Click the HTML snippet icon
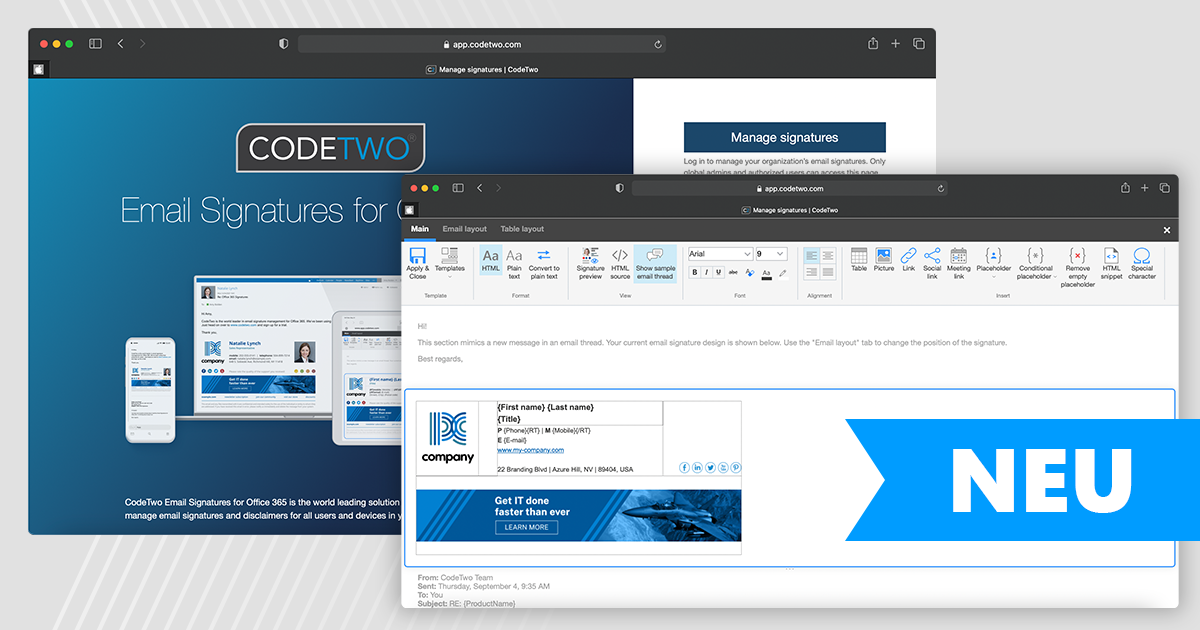Image resolution: width=1200 pixels, height=630 pixels. point(1110,258)
